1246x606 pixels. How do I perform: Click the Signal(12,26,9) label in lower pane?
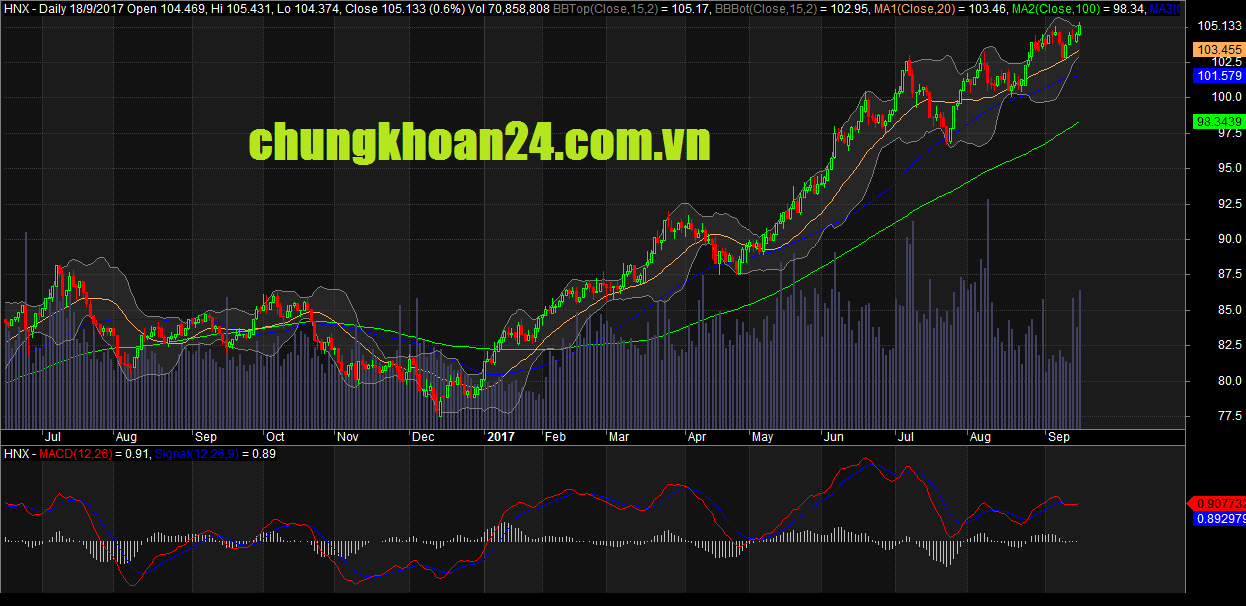tap(182, 454)
